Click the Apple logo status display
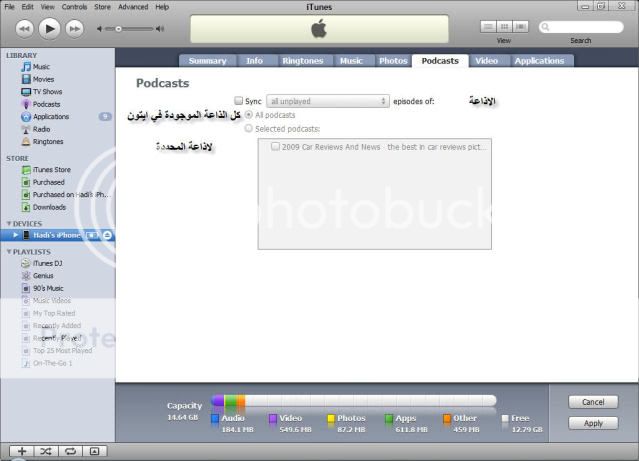 point(319,29)
